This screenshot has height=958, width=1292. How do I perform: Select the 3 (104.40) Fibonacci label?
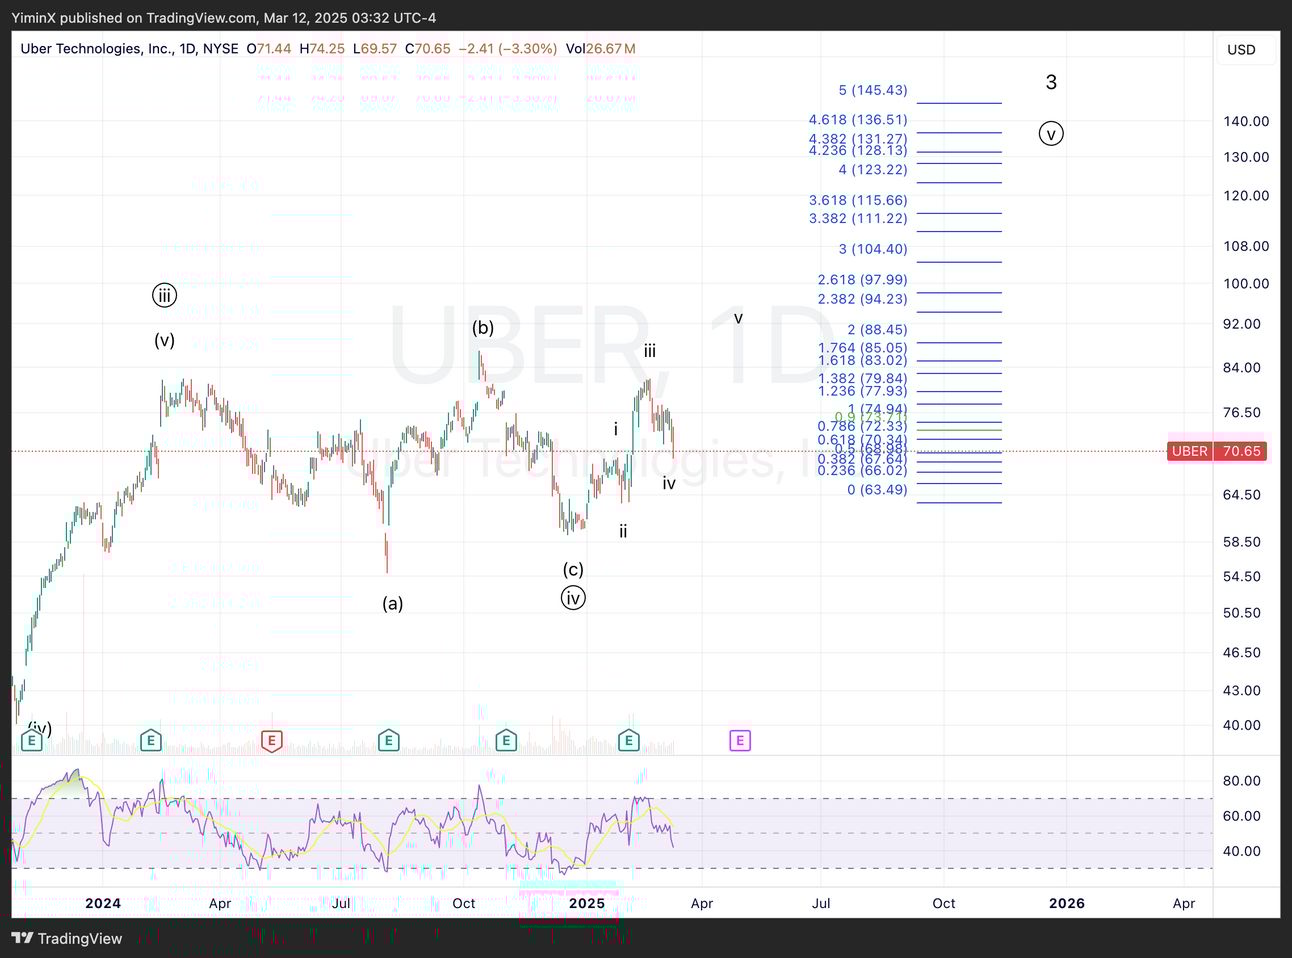pos(873,249)
